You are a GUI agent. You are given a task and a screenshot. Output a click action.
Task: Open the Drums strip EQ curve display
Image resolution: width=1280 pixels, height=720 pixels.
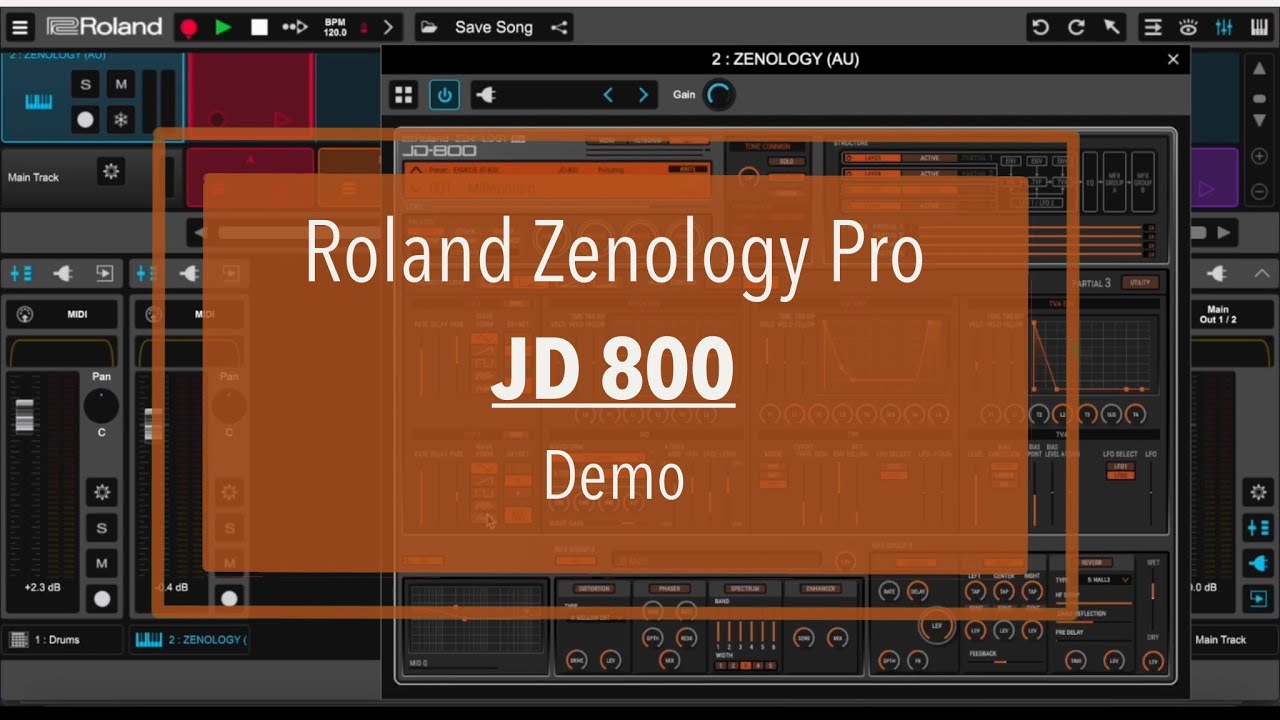pos(62,352)
